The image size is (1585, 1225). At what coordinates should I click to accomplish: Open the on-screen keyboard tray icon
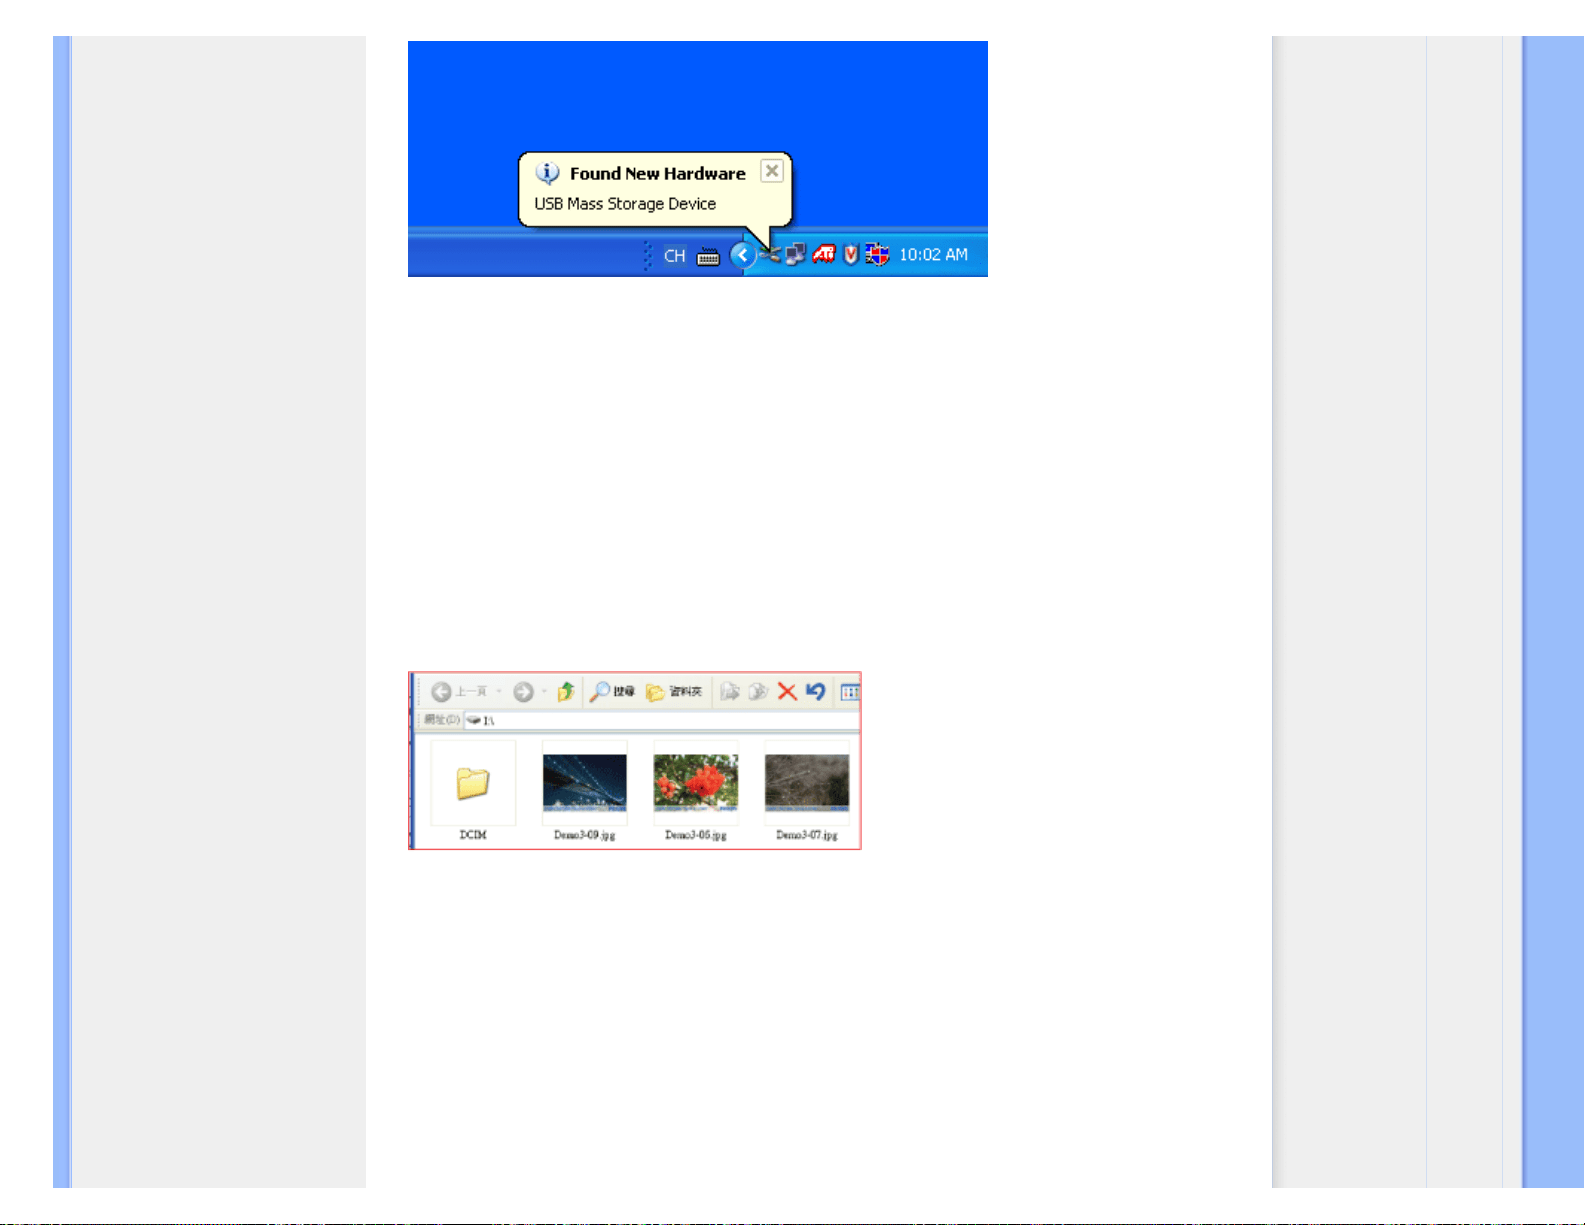point(708,257)
